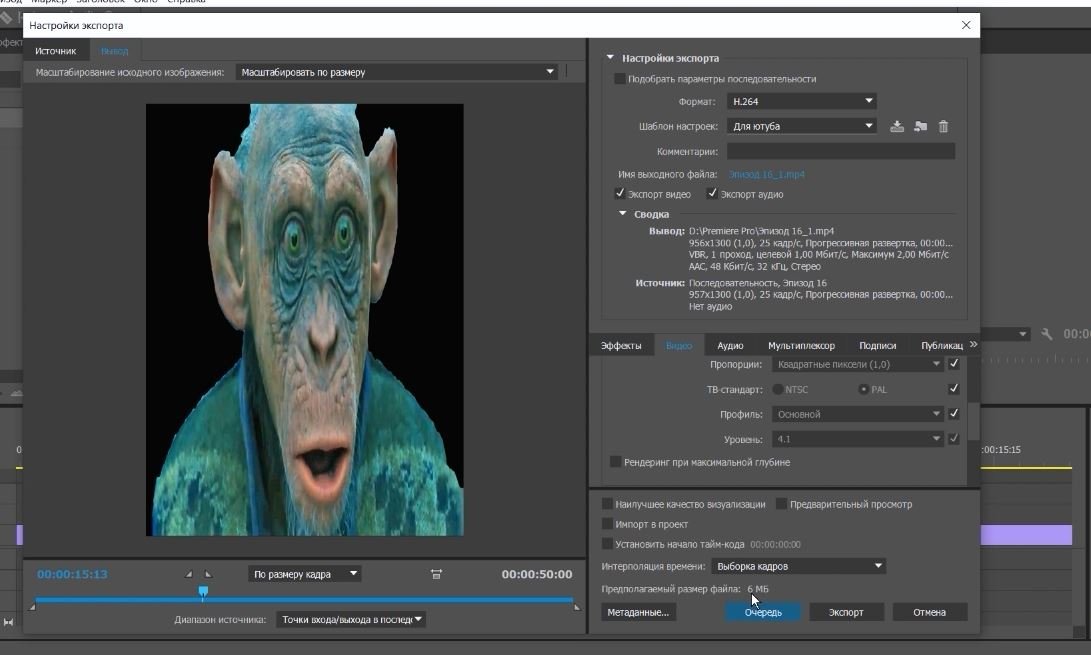
Task: Click the blue playhead on preview timeline
Action: click(x=203, y=592)
